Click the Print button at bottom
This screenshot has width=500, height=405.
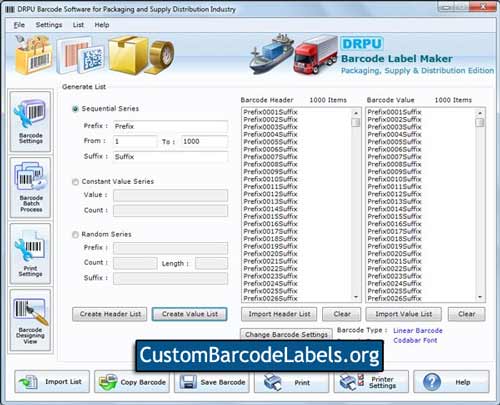tap(291, 382)
